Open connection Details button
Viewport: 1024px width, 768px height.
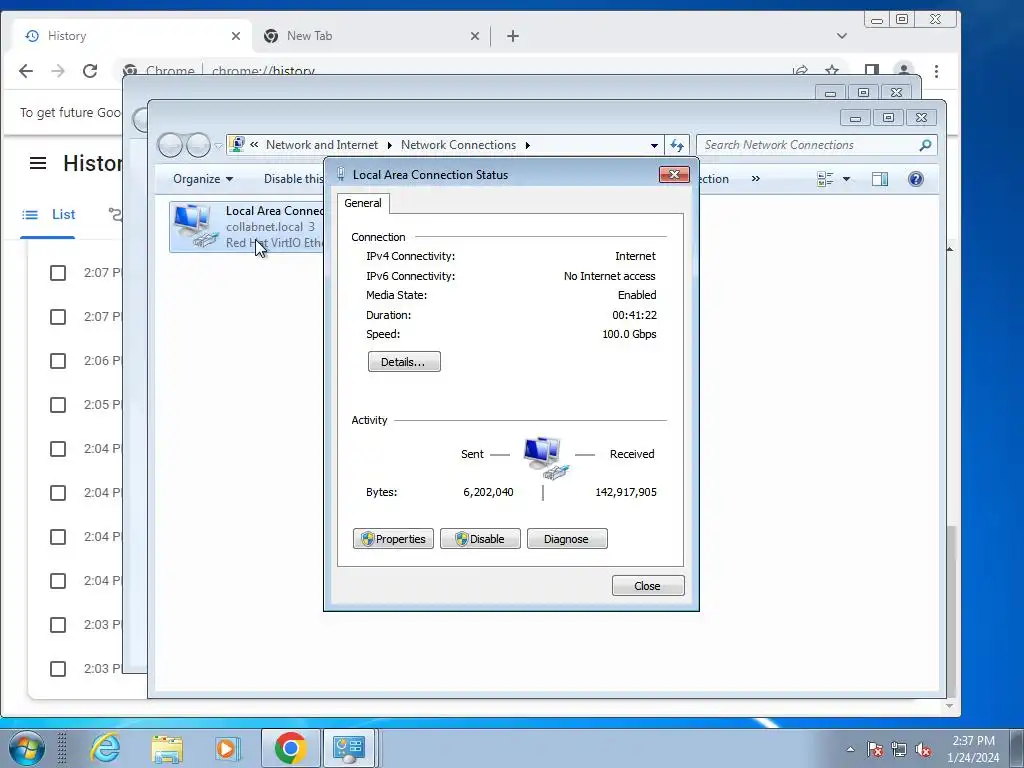click(404, 362)
